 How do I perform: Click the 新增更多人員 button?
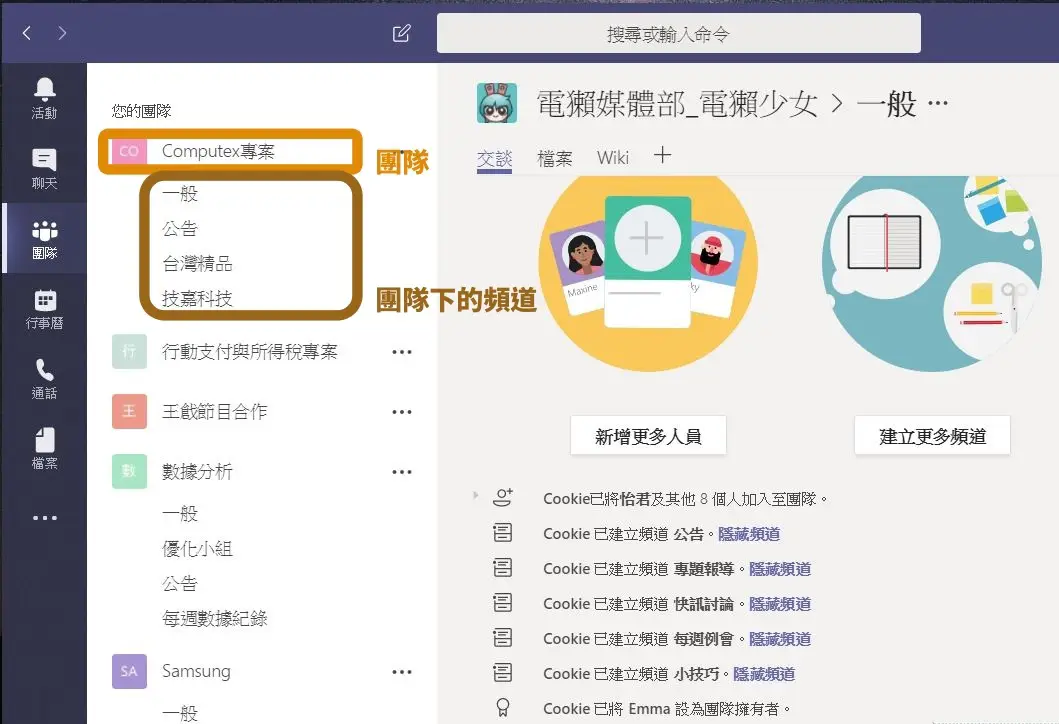[x=648, y=435]
